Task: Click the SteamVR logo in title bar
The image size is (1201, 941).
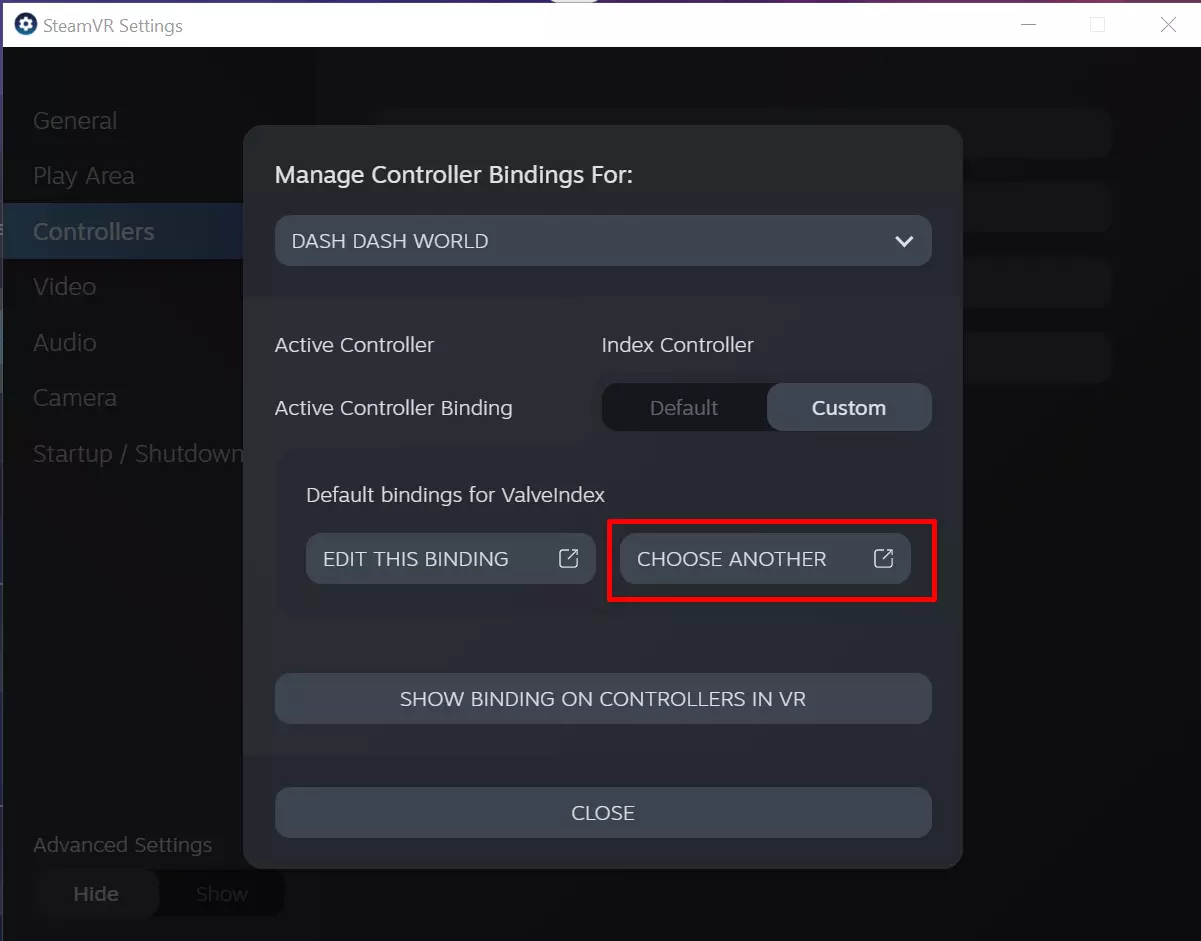Action: pos(25,25)
